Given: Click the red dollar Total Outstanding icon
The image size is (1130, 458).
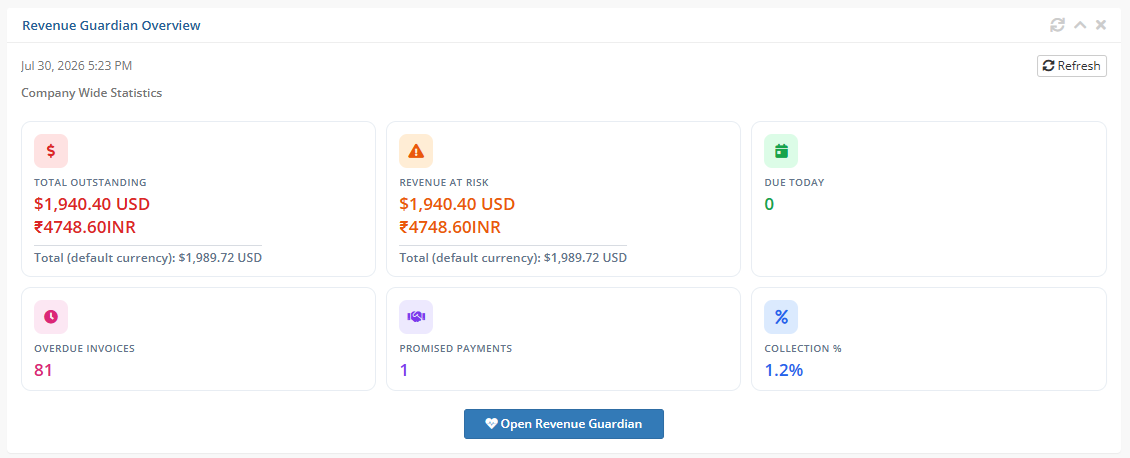Looking at the screenshot, I should tap(51, 151).
